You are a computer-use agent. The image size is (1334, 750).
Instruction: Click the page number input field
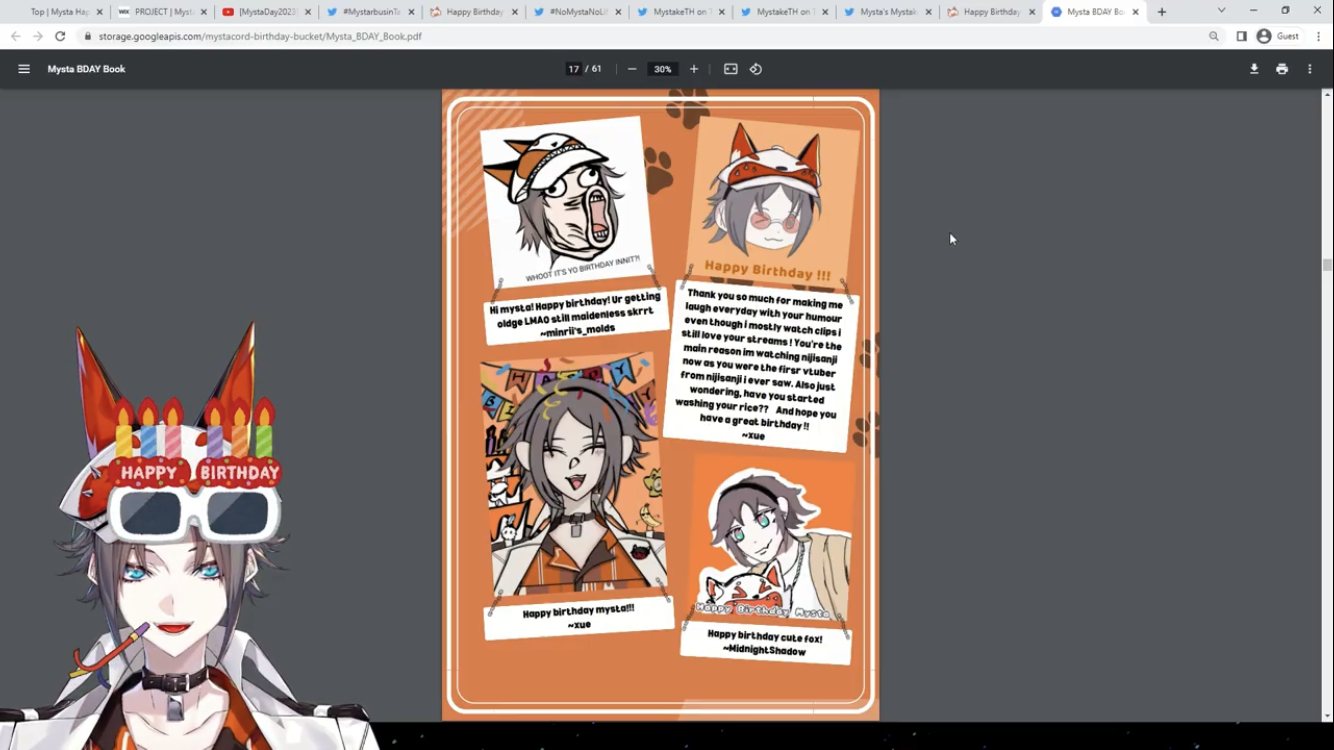(x=574, y=69)
